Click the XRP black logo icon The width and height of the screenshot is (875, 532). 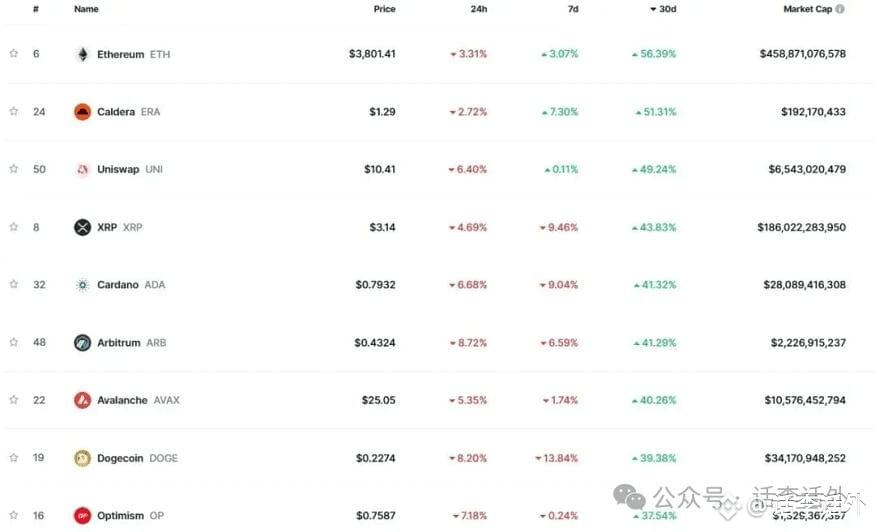(83, 227)
